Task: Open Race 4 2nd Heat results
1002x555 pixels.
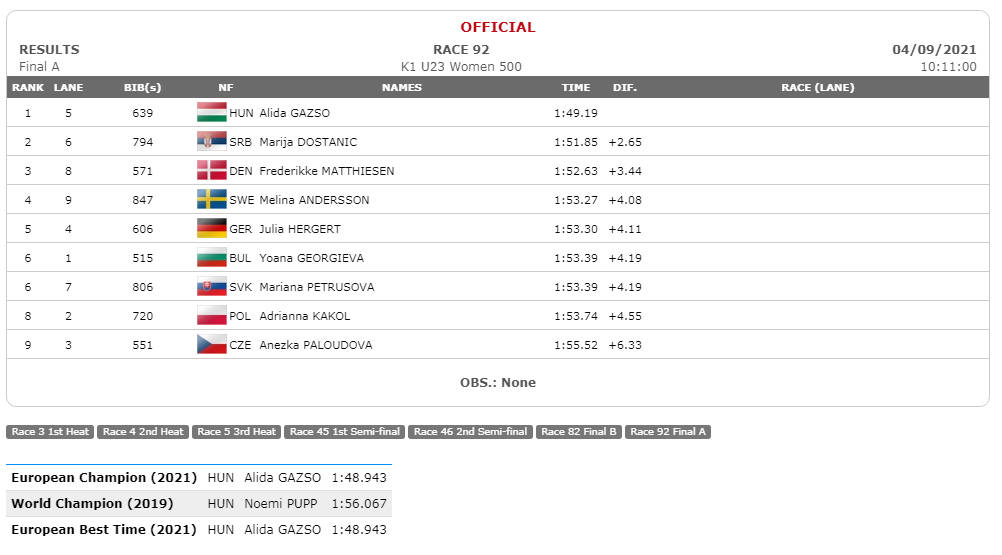Action: [143, 432]
